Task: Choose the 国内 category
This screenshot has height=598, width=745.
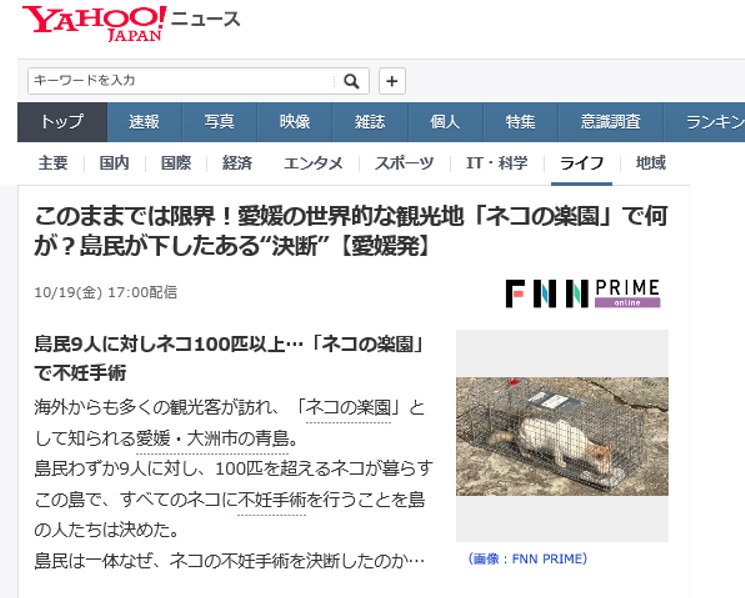Action: pos(114,163)
